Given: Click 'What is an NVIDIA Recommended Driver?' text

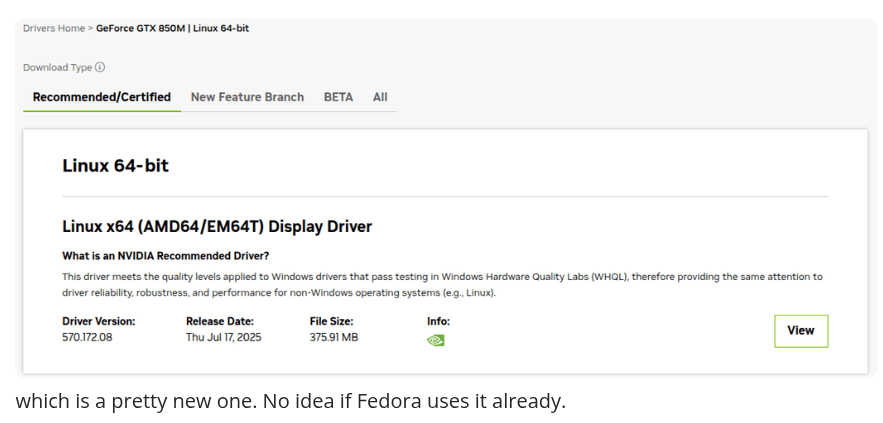Looking at the screenshot, I should pyautogui.click(x=166, y=256).
